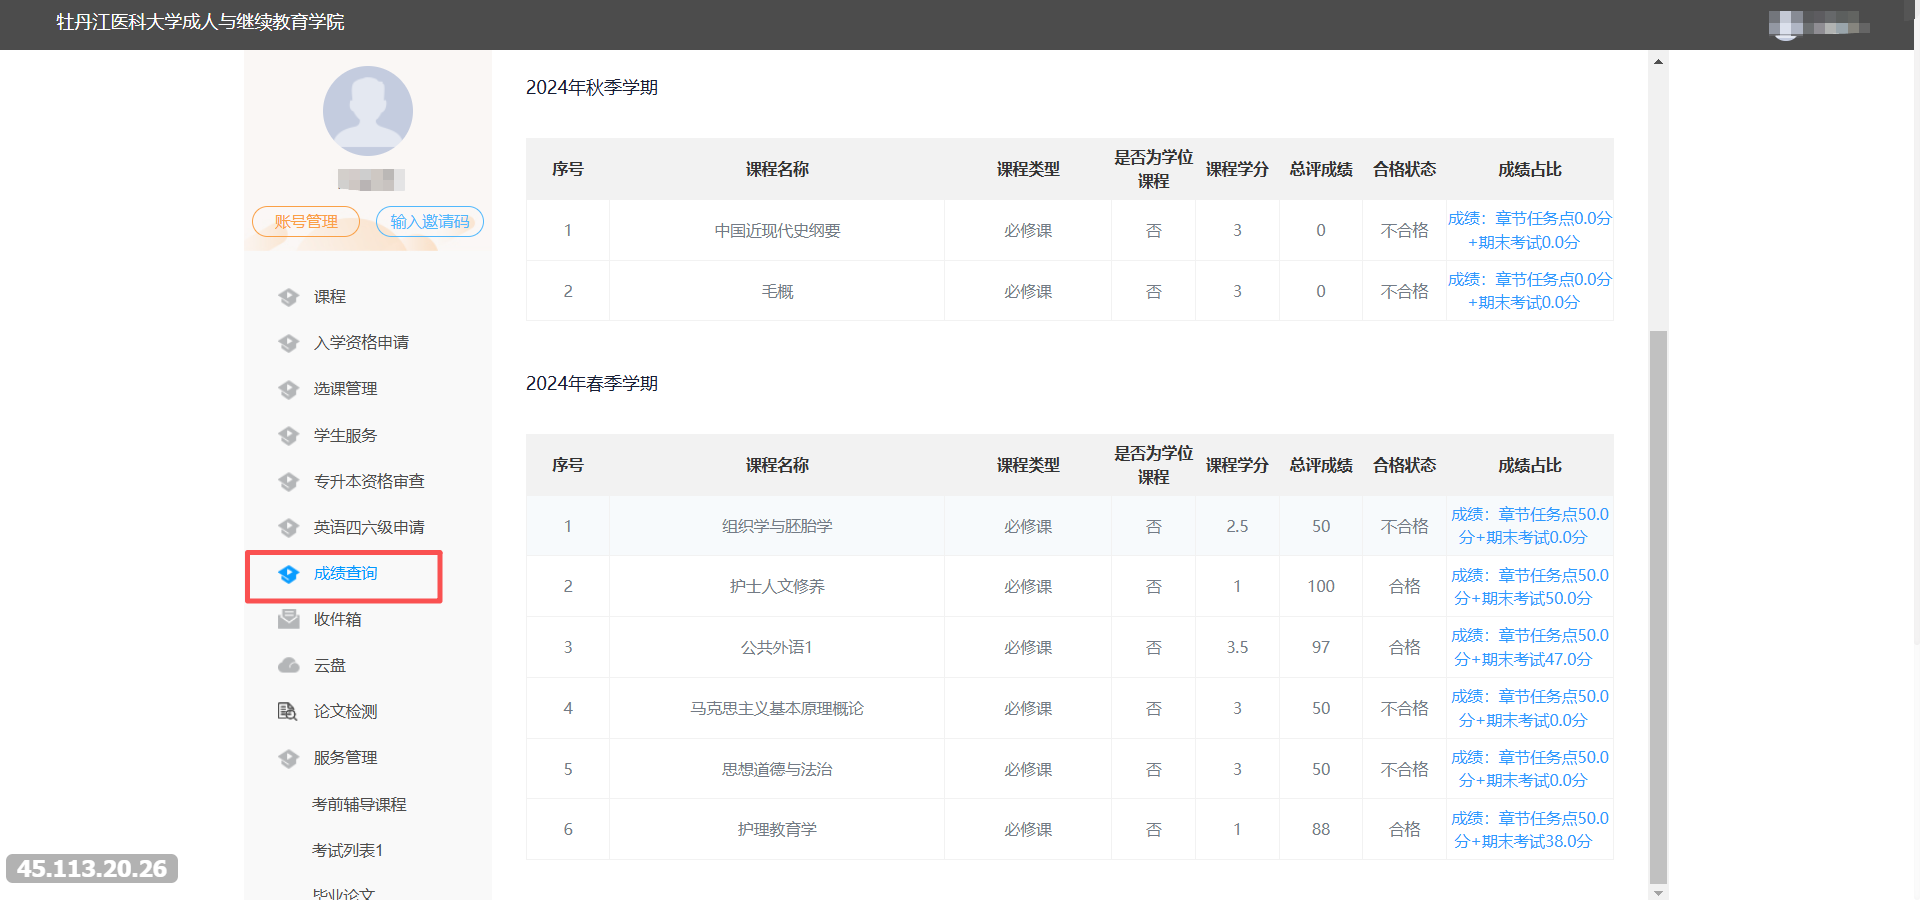Open the 学生服务 menu item
1920x900 pixels.
point(345,435)
